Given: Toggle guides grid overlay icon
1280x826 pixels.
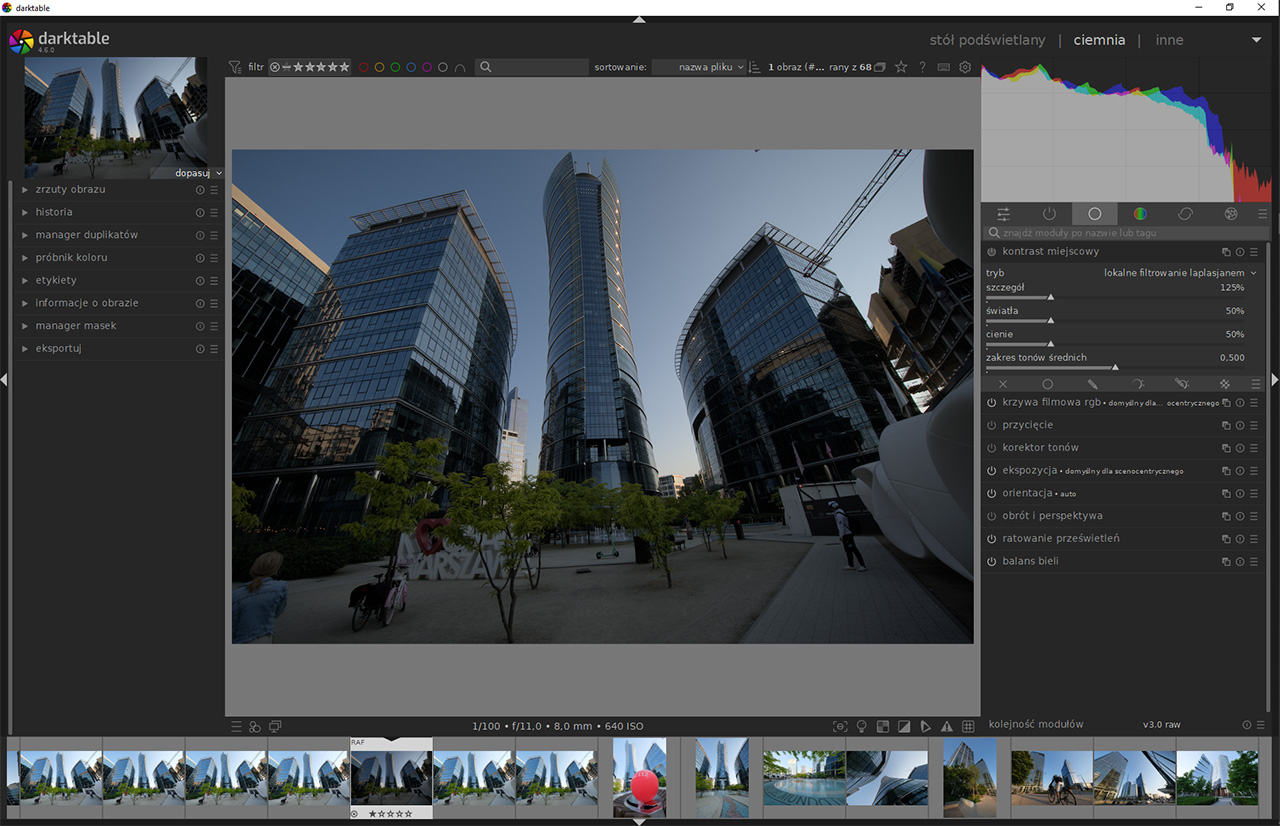Looking at the screenshot, I should 968,726.
